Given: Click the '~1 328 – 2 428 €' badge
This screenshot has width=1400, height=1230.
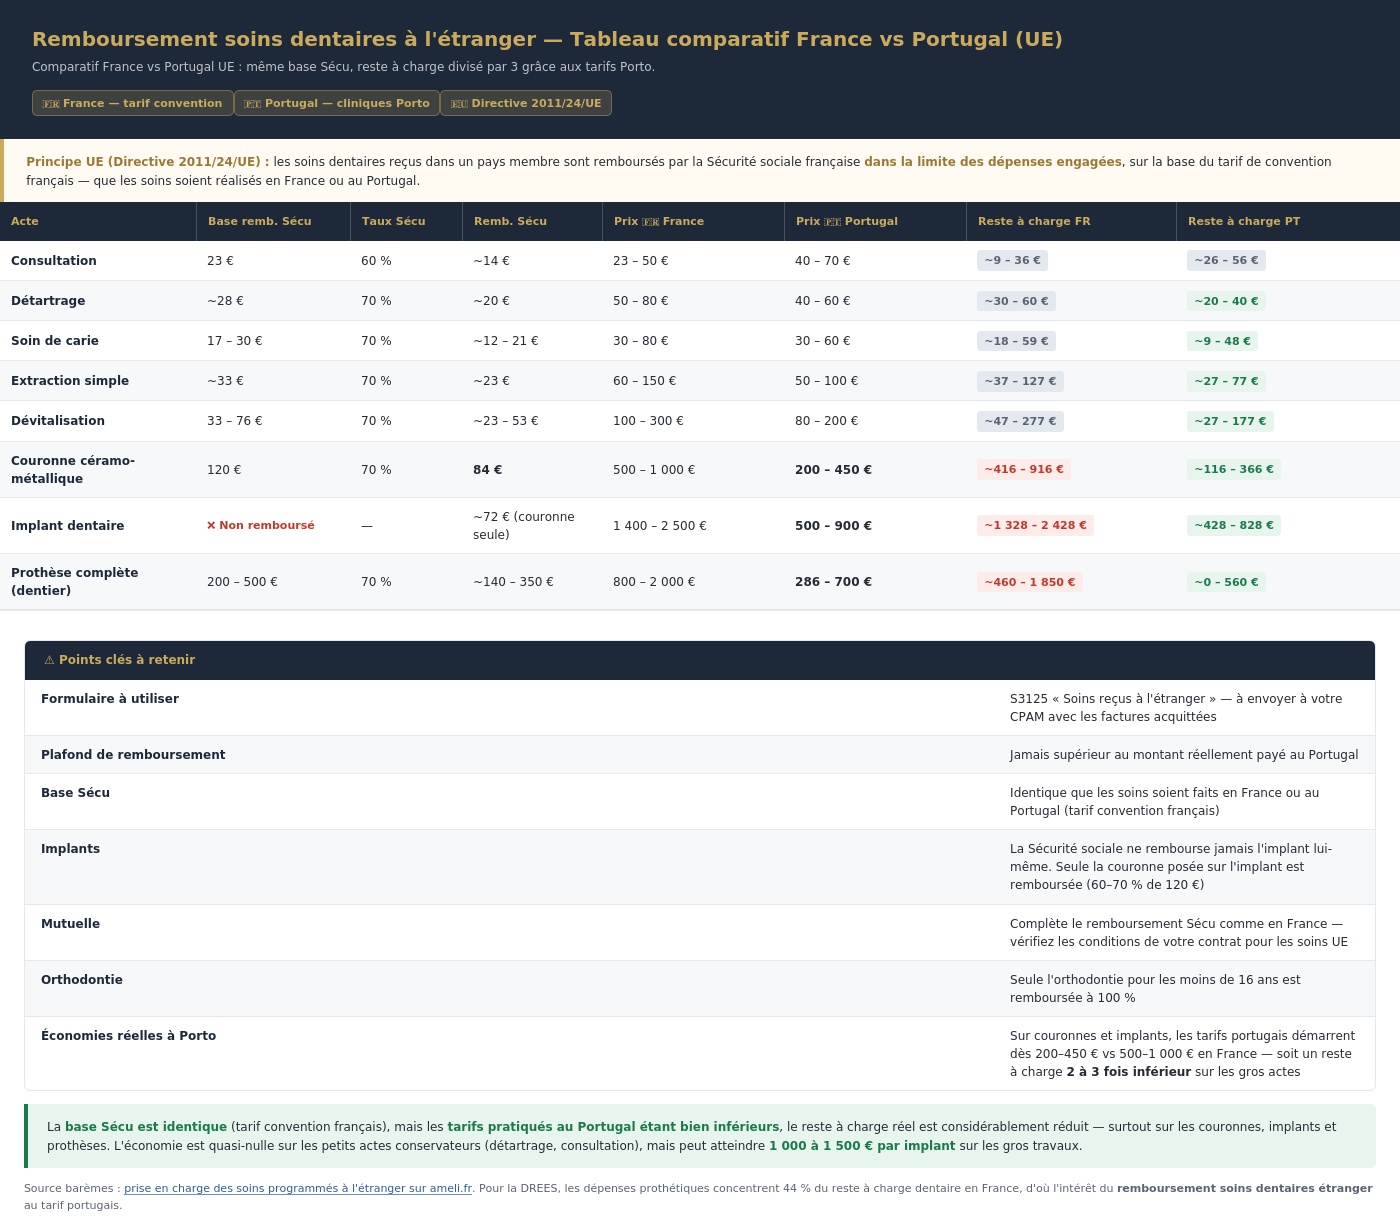Looking at the screenshot, I should coord(1035,525).
